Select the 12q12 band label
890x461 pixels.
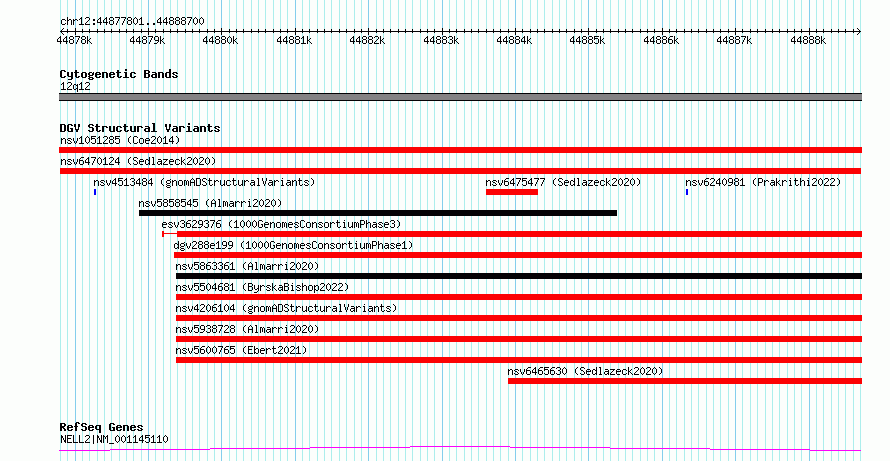click(75, 86)
